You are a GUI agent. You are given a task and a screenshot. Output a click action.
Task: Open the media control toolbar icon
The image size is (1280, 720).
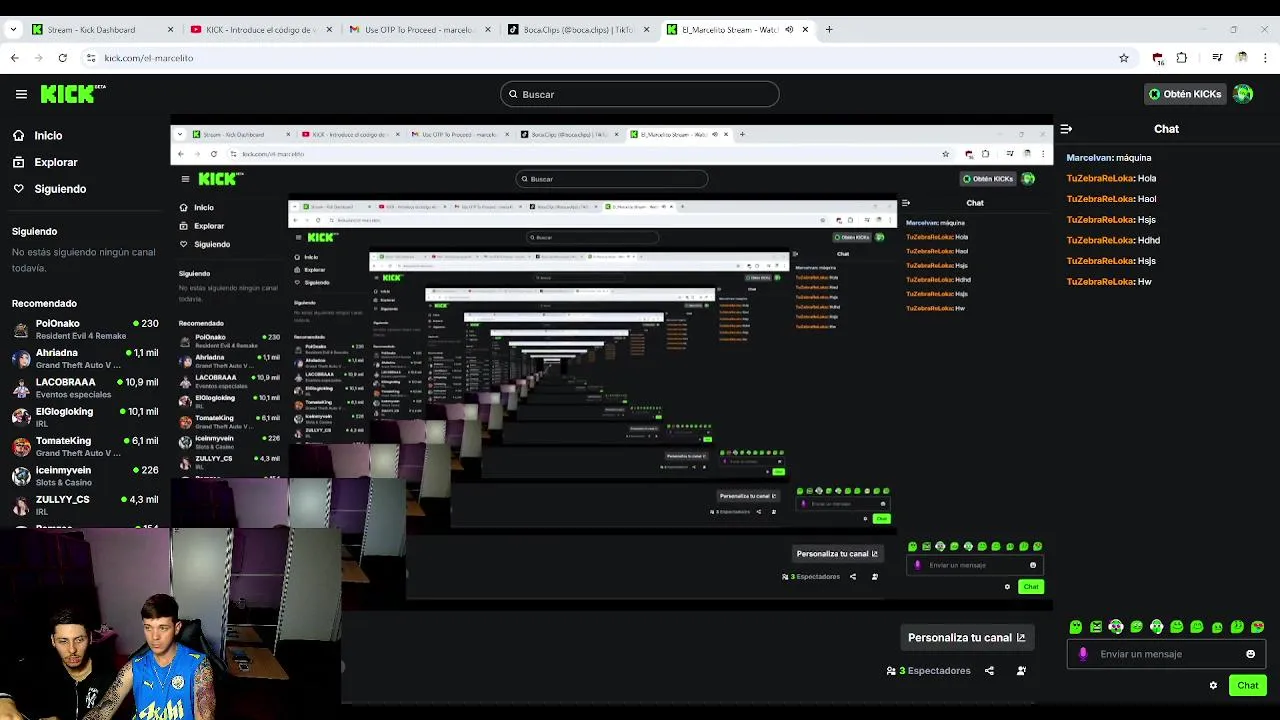coord(1217,58)
